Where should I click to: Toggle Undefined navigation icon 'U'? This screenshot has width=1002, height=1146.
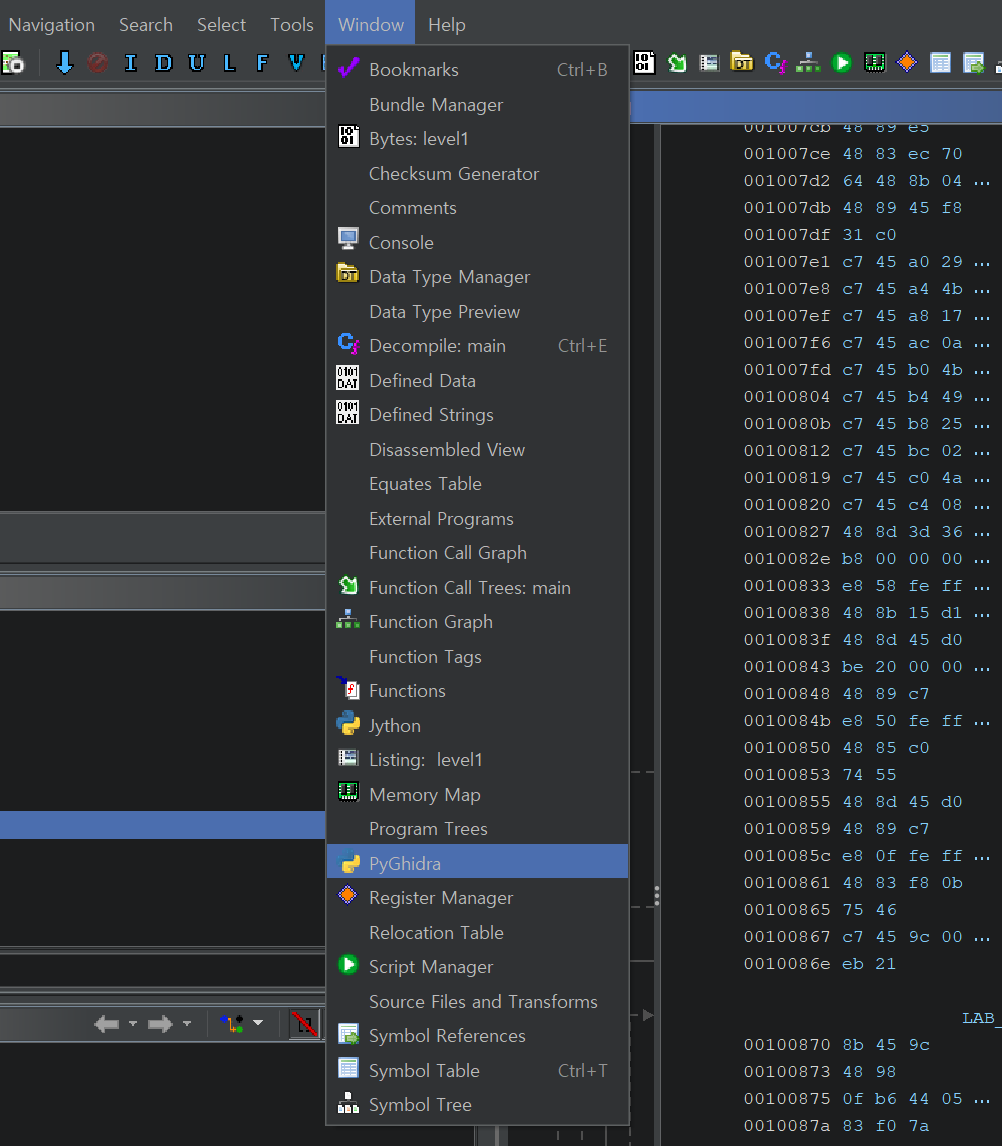point(196,63)
